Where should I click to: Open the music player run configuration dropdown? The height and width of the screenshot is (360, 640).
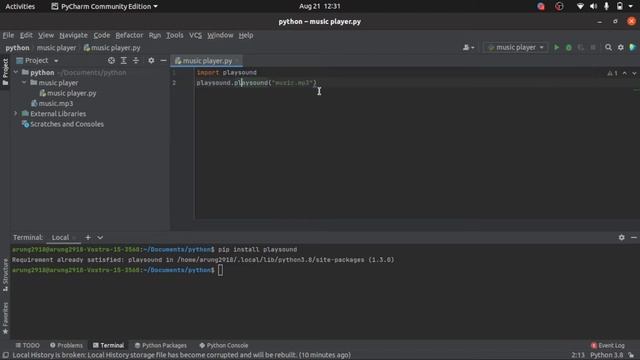coord(516,48)
